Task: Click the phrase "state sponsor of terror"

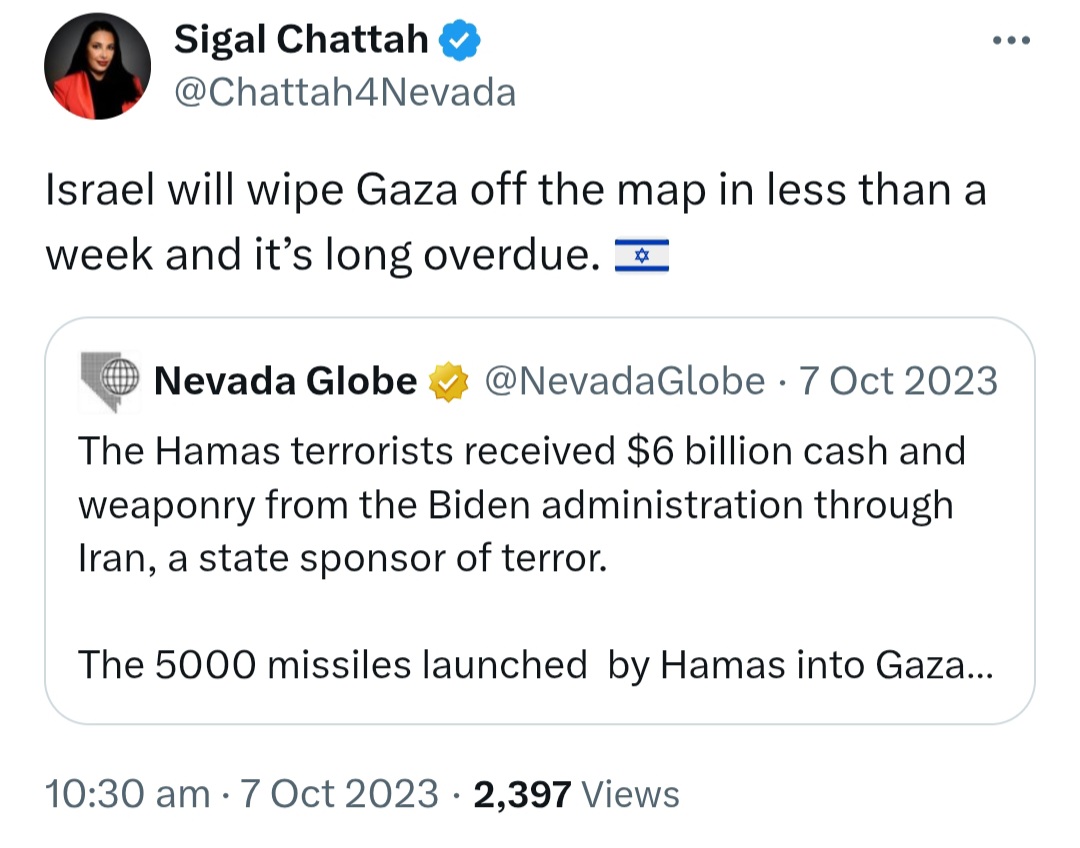Action: (401, 558)
